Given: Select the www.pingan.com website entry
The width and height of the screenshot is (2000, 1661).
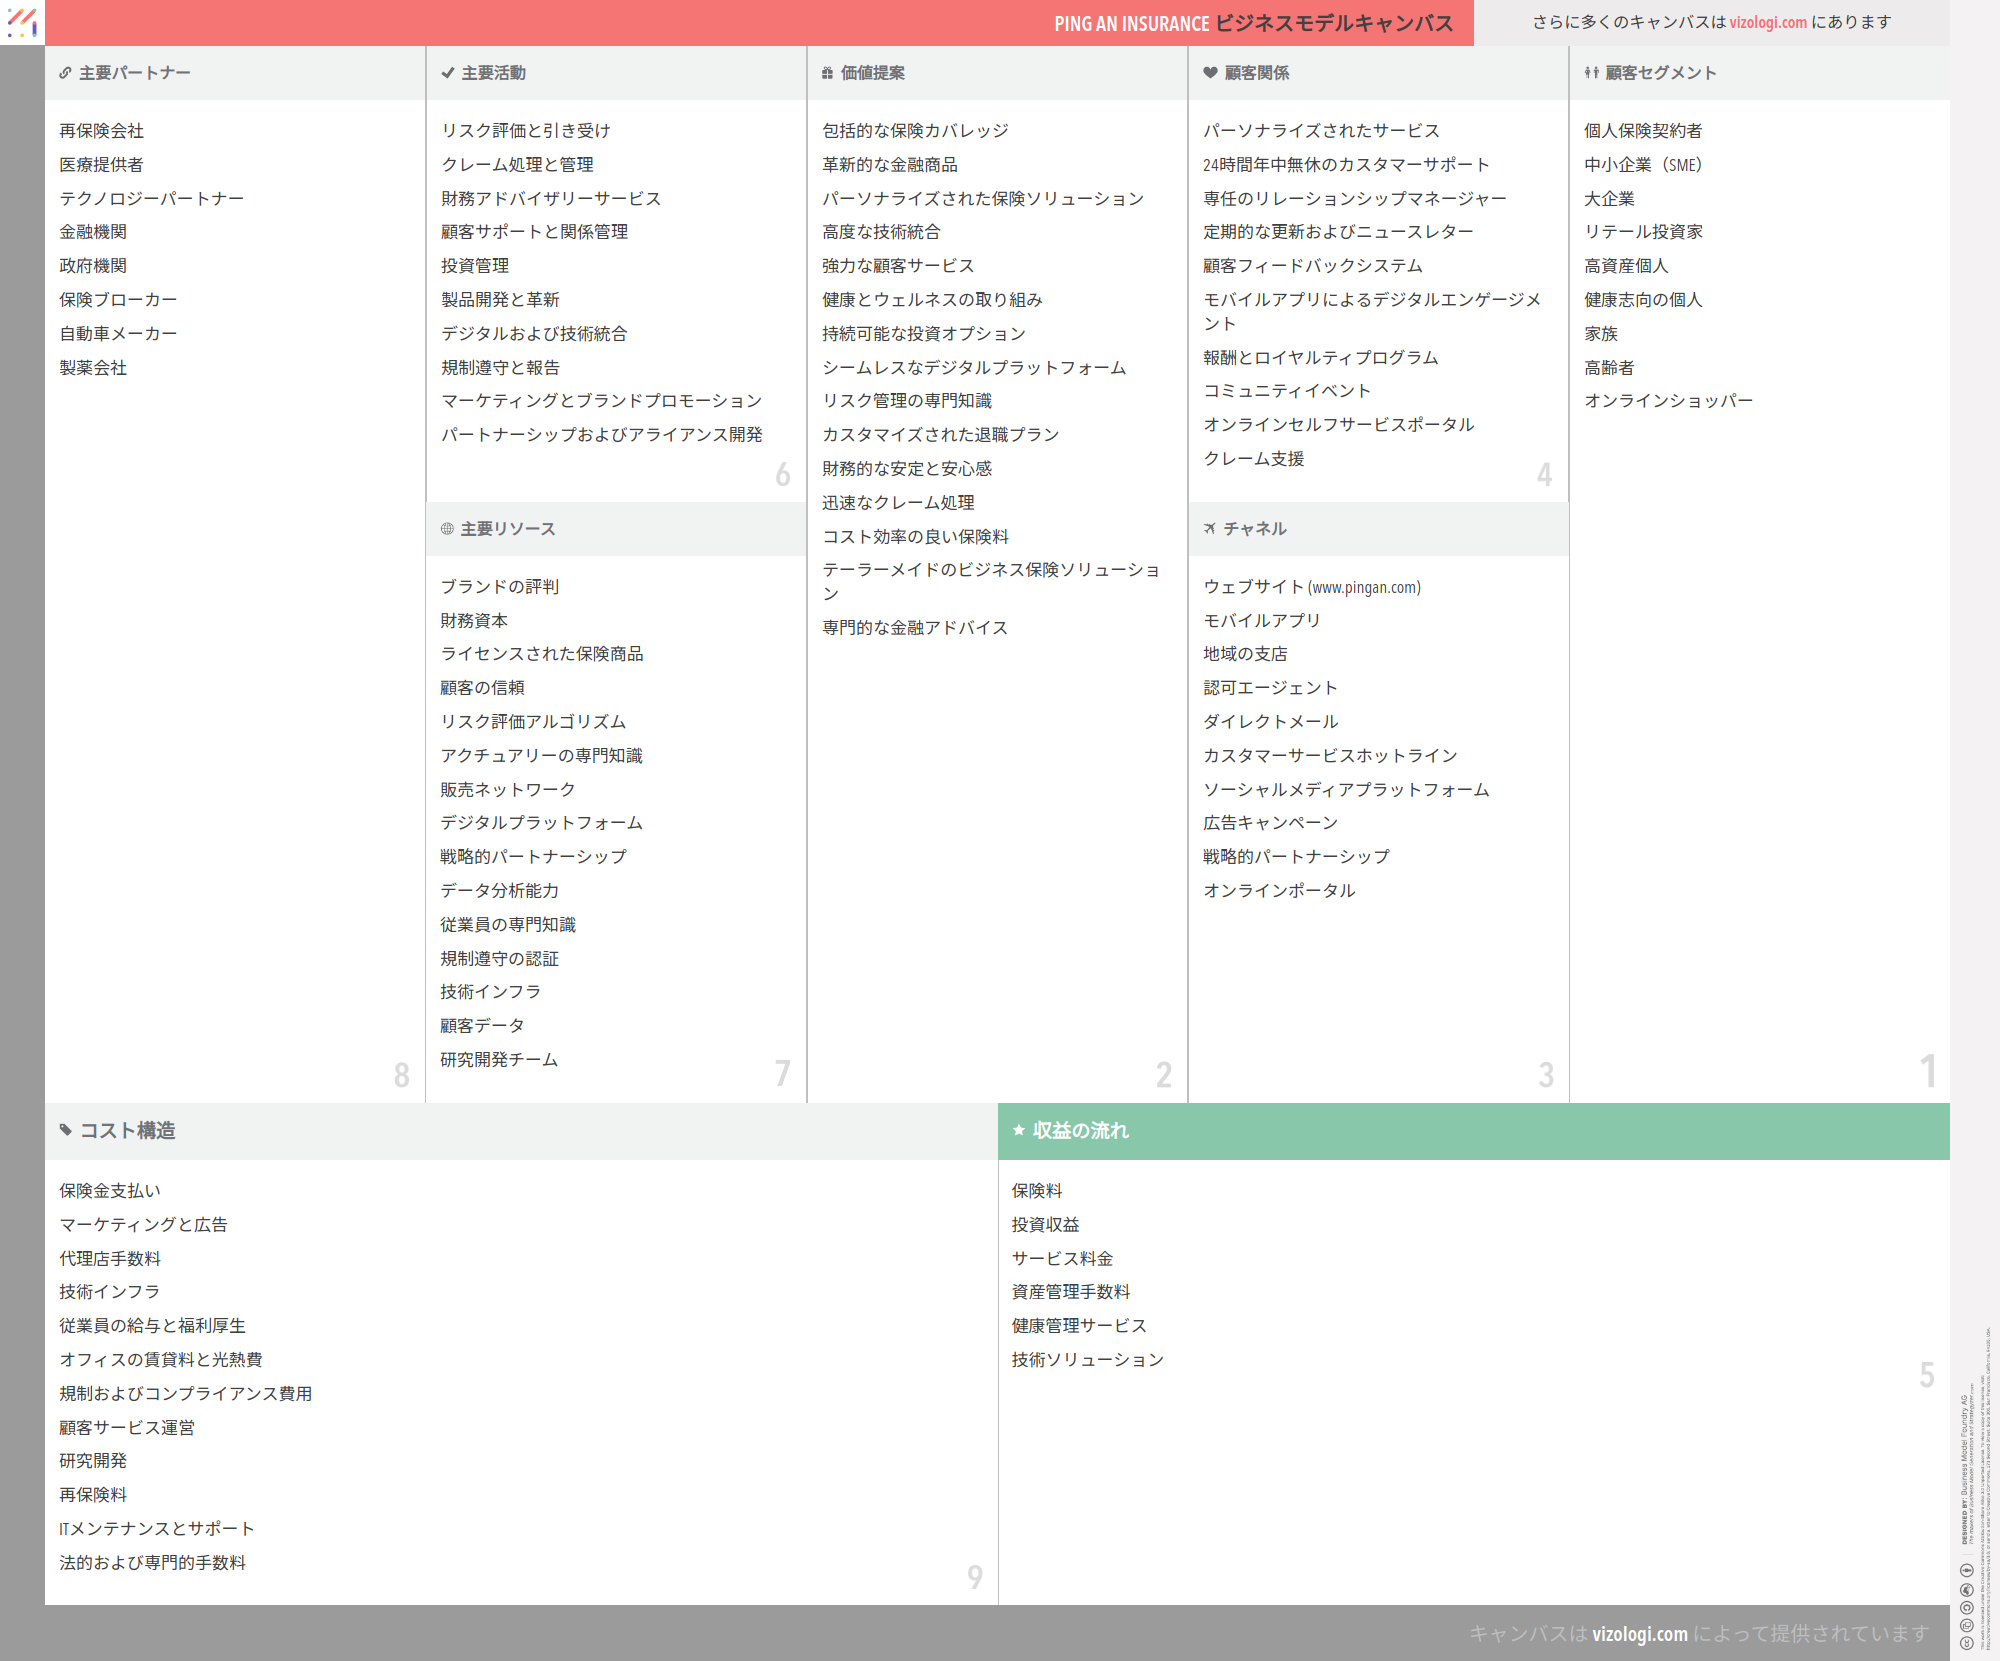Looking at the screenshot, I should pos(1312,587).
